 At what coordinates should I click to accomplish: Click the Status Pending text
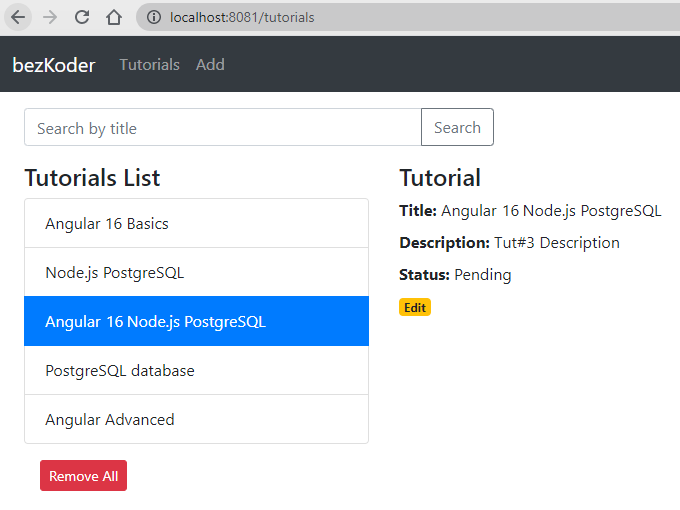[455, 275]
